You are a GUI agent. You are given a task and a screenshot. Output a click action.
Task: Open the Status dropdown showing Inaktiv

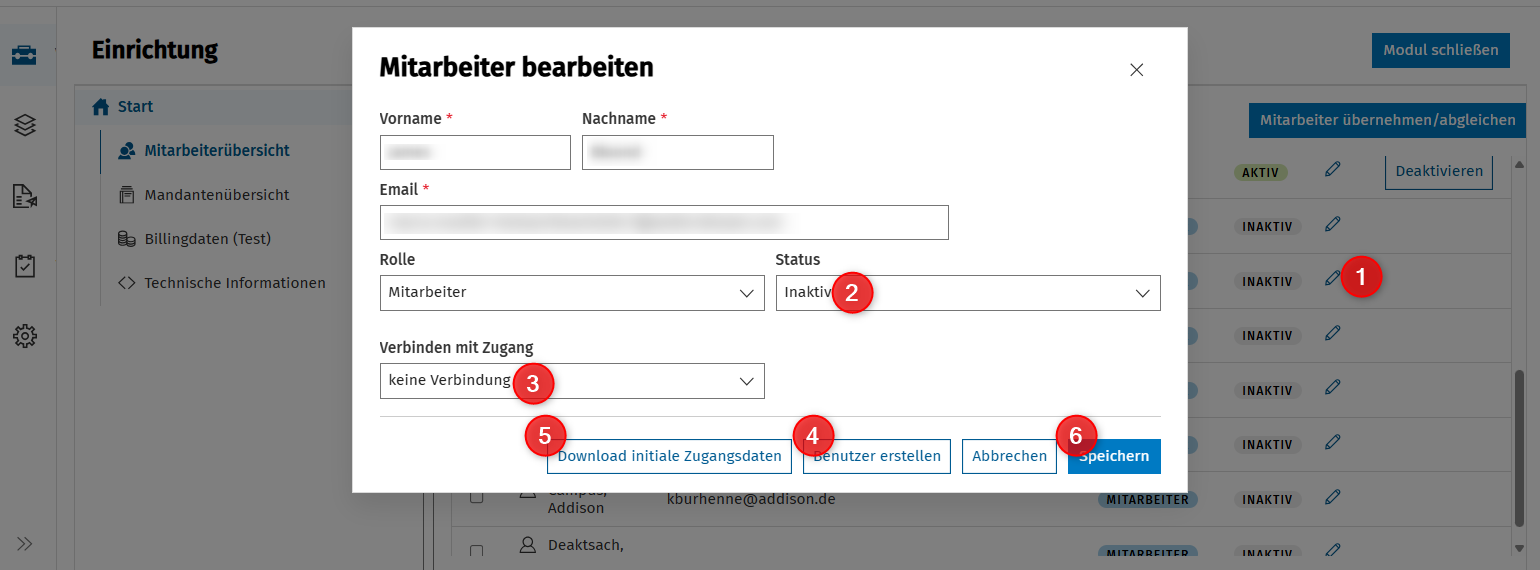(x=968, y=293)
